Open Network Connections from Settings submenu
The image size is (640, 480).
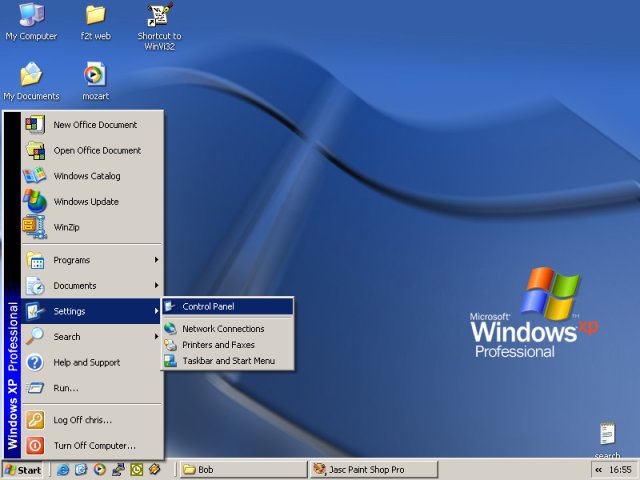coord(228,329)
